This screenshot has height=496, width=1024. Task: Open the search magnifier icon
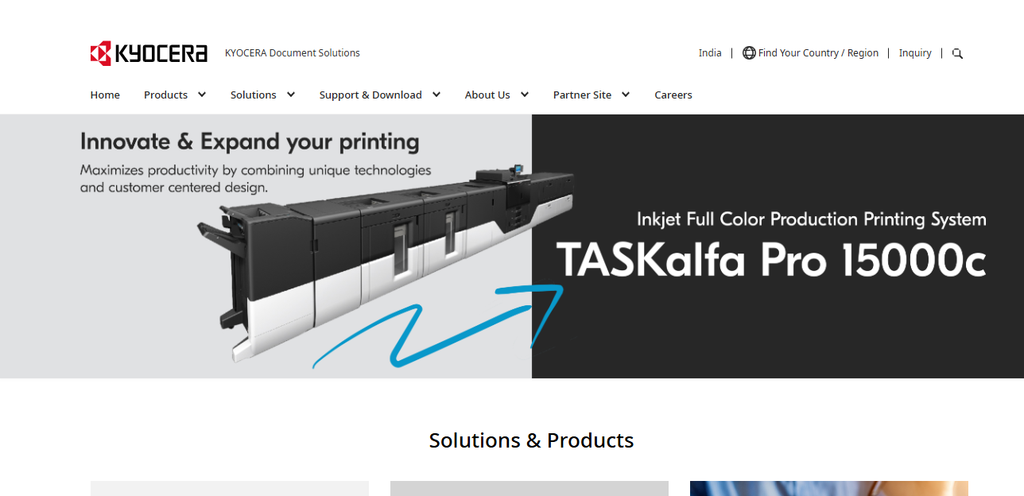click(x=957, y=54)
